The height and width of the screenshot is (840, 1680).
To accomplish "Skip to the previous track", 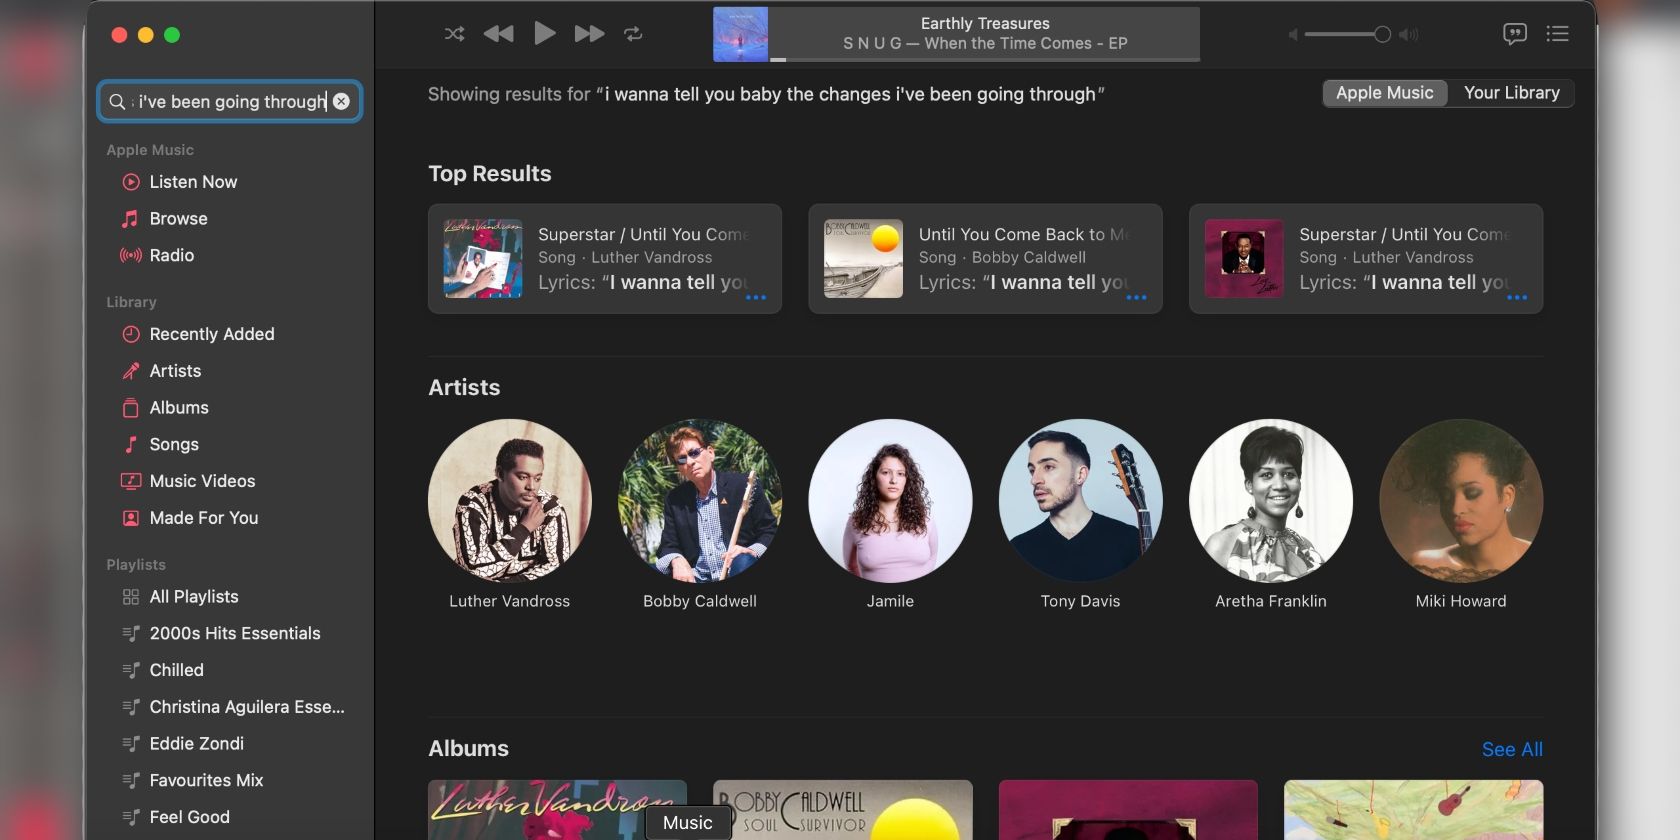I will 498,34.
